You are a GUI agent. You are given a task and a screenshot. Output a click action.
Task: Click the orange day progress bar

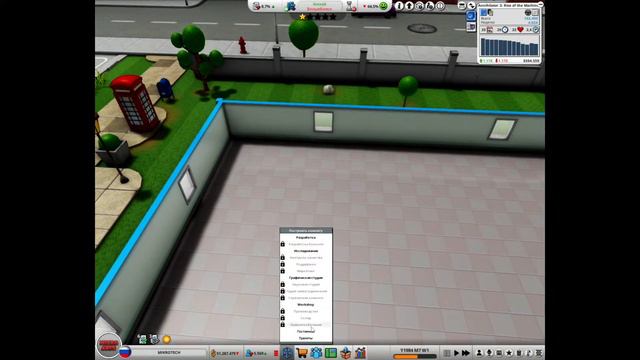[x=414, y=357]
